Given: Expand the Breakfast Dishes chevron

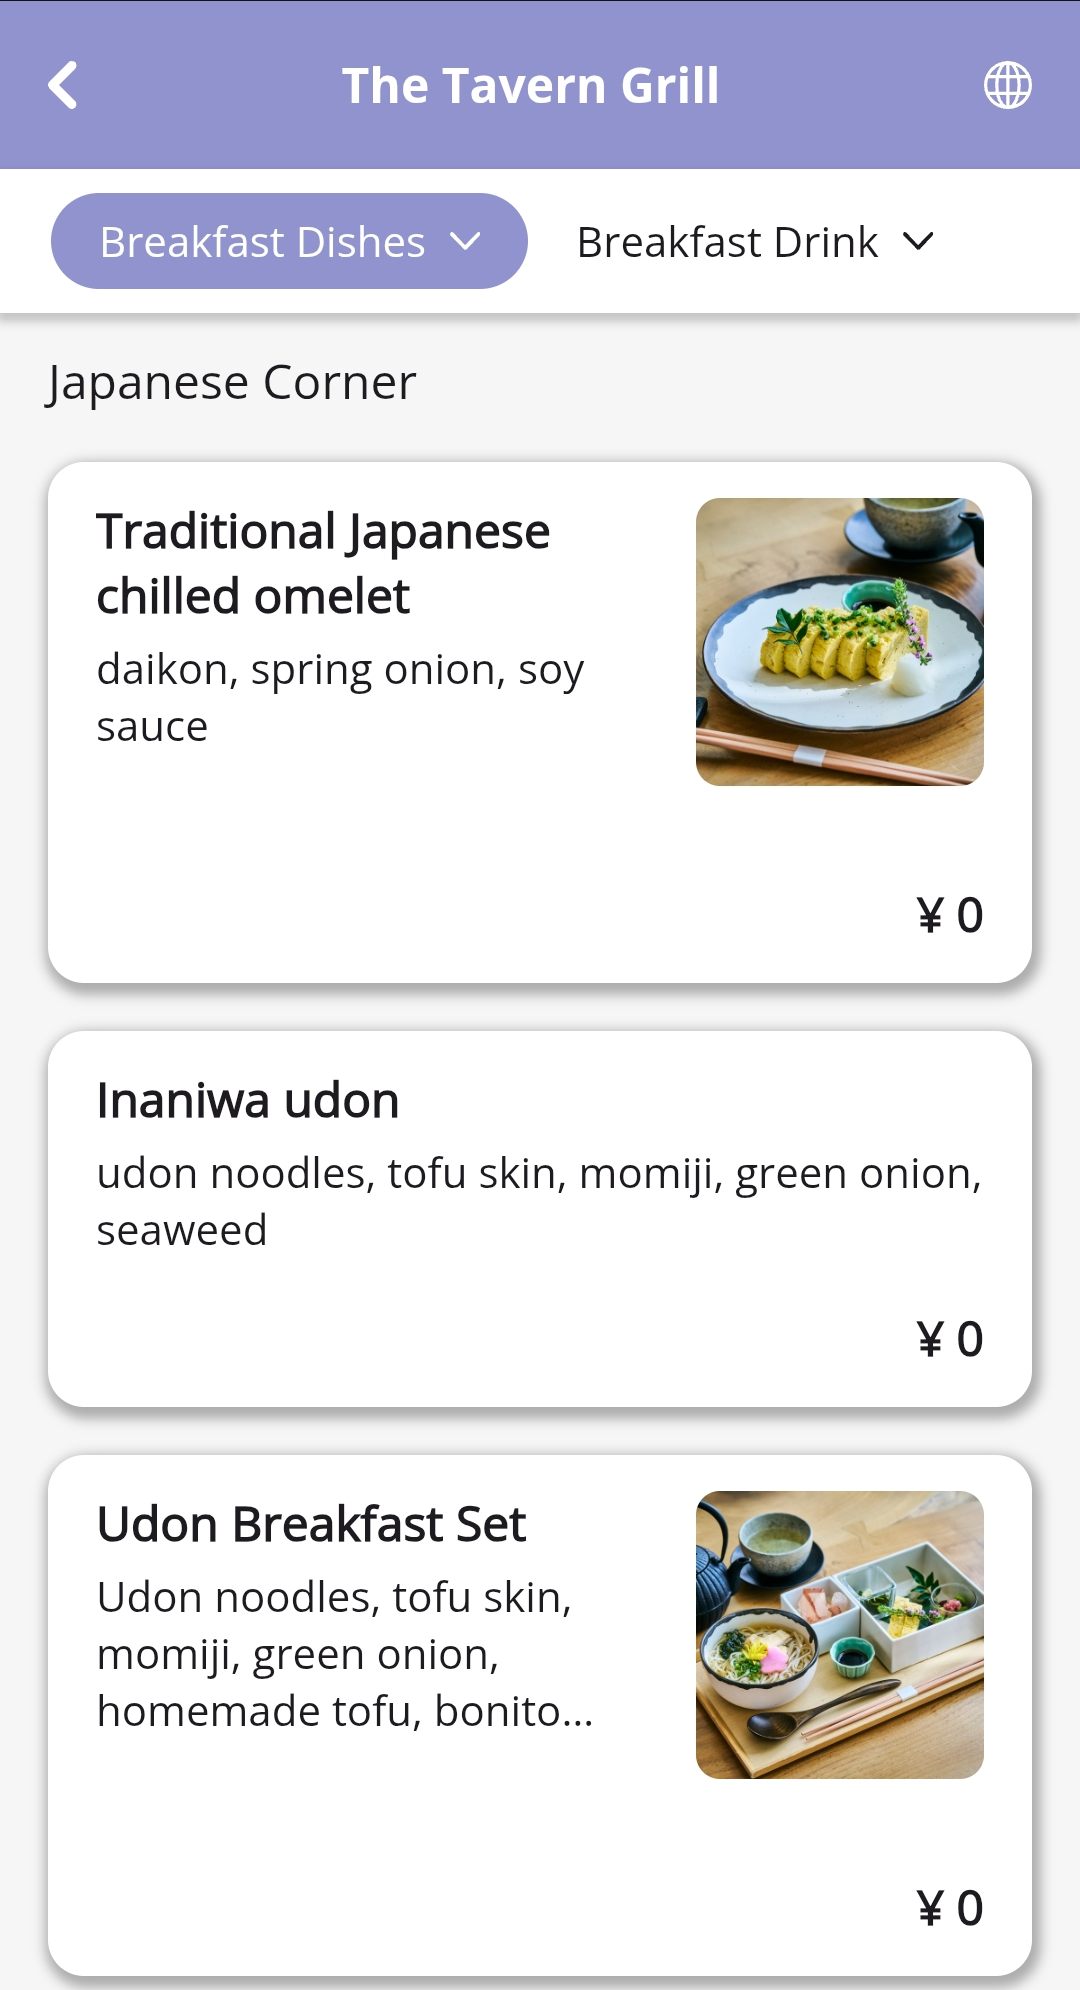Looking at the screenshot, I should click(x=466, y=241).
